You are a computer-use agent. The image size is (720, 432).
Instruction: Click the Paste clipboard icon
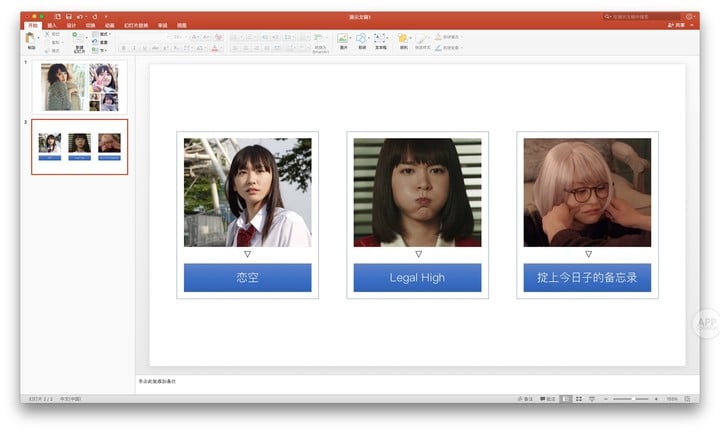(x=30, y=39)
